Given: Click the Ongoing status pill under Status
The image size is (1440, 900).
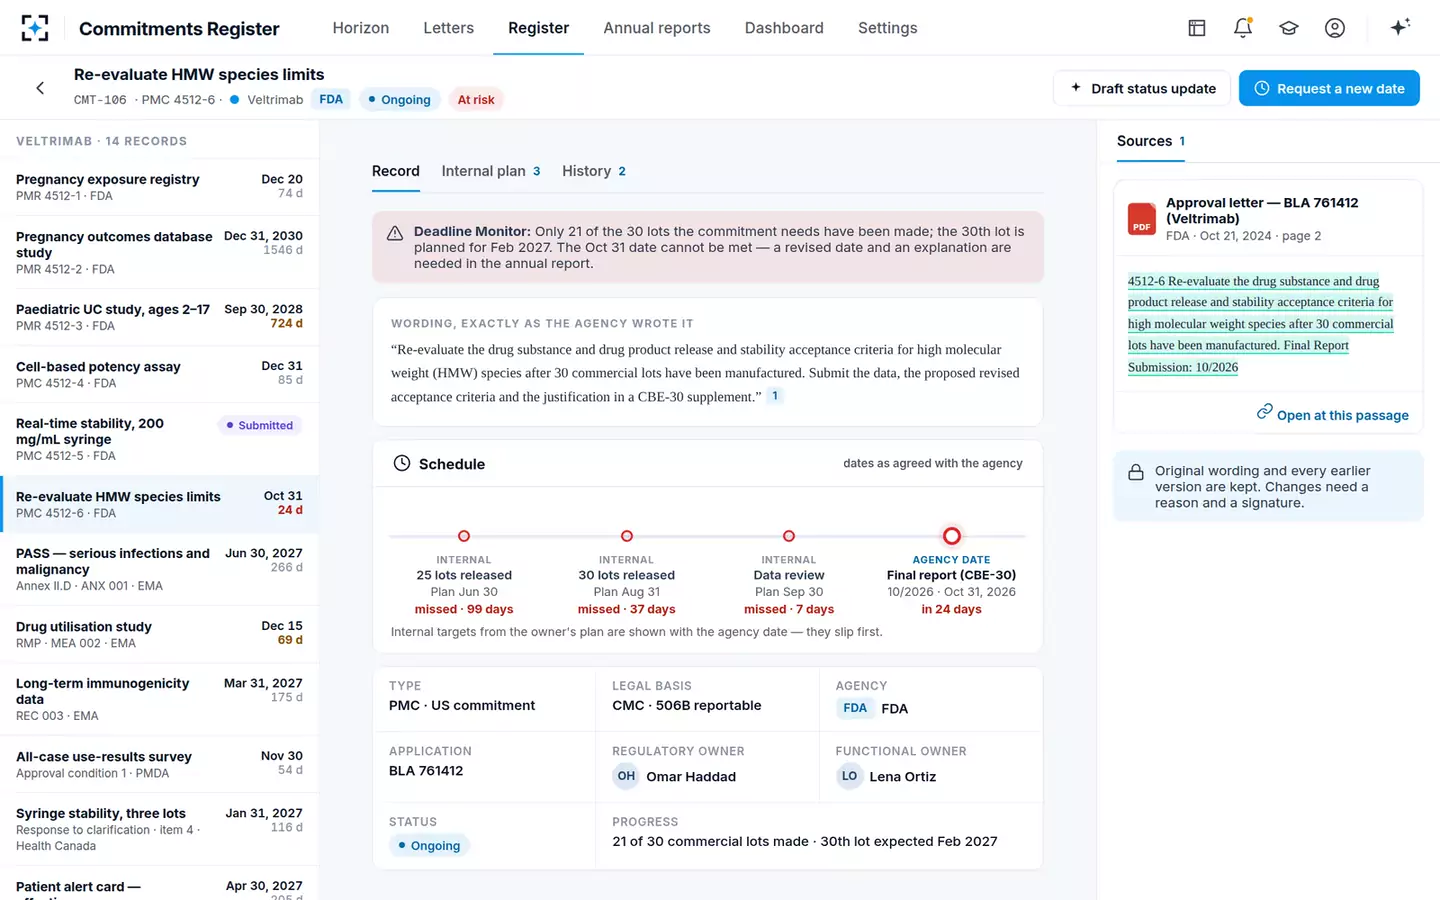Looking at the screenshot, I should [x=429, y=845].
